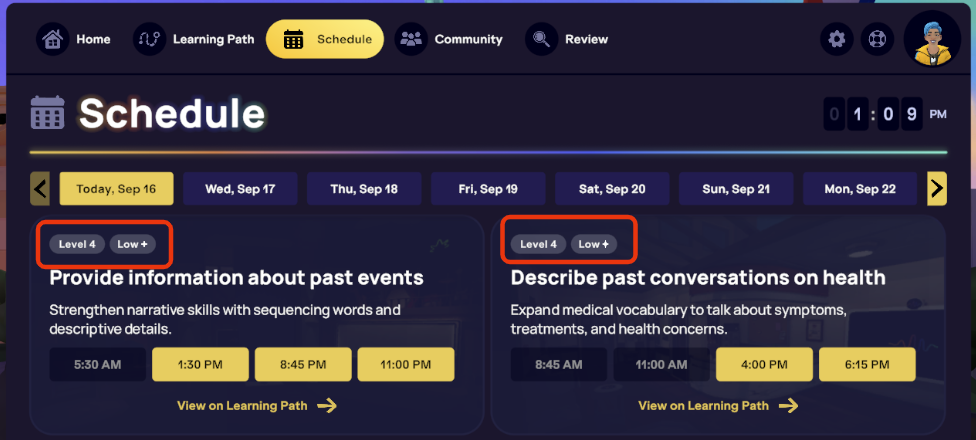Select the Mon, Sep 22 date tab
Viewport: 976px width, 440px height.
pyautogui.click(x=860, y=188)
